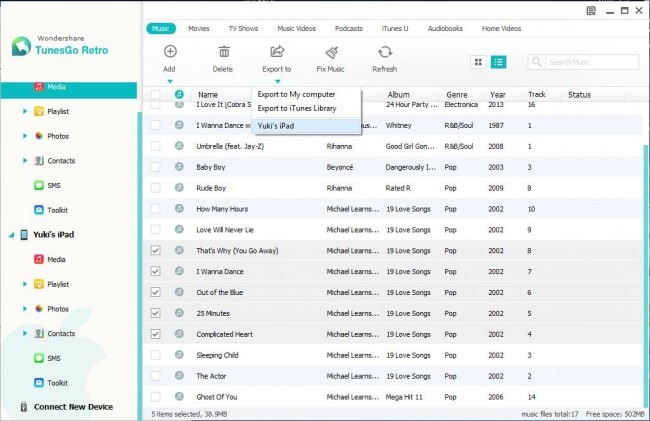This screenshot has height=421, width=650.
Task: Click the Connect New Device icon
Action: coord(24,406)
